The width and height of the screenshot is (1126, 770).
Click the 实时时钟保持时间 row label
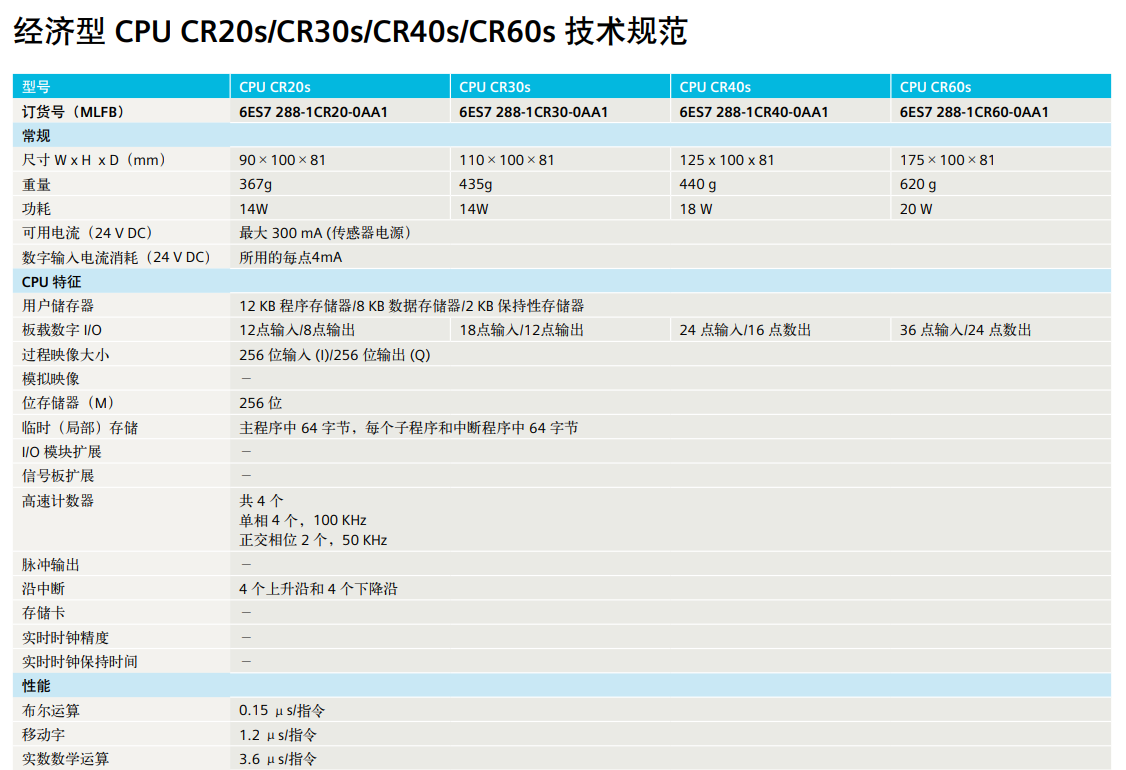coord(80,662)
